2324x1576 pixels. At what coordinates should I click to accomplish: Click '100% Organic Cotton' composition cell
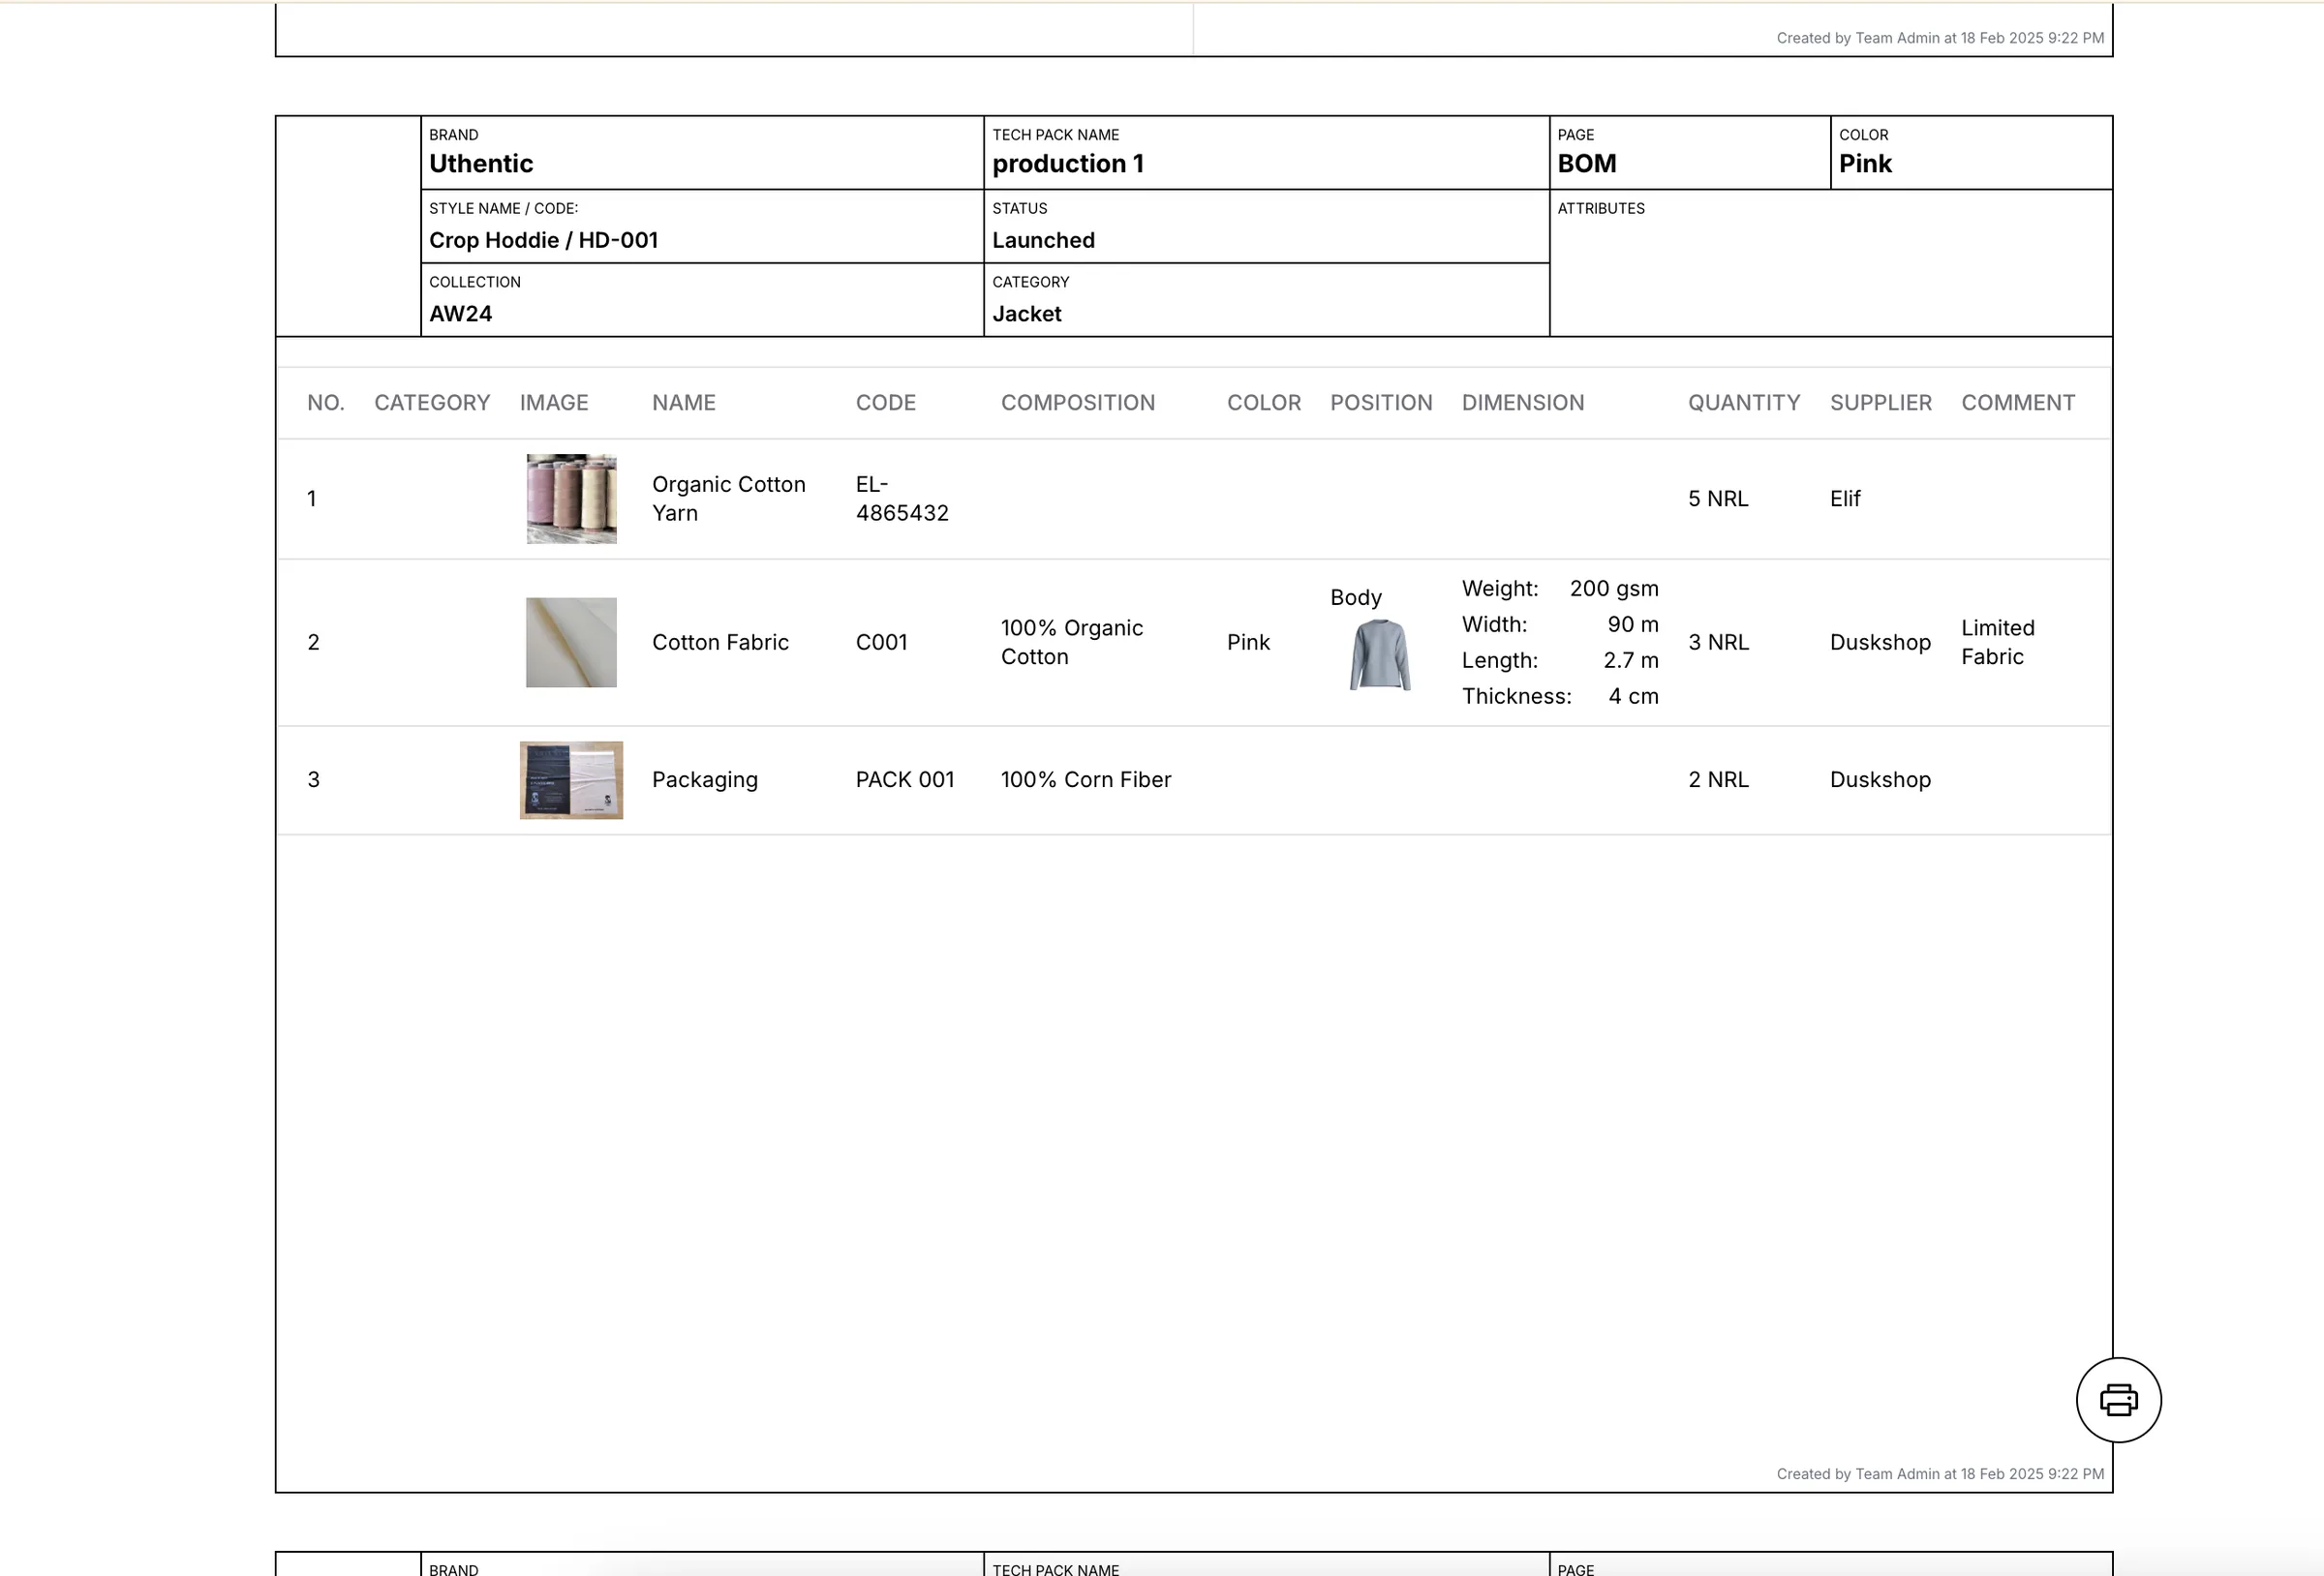[1072, 642]
